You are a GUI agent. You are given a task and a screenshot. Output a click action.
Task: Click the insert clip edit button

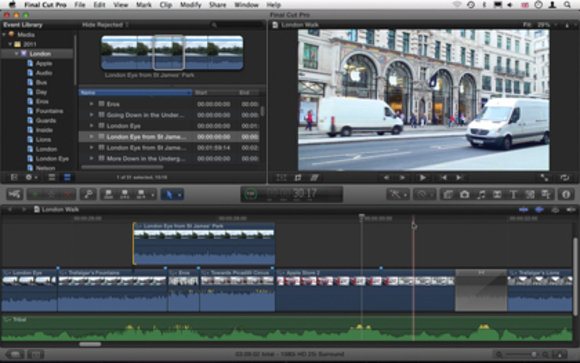click(125, 194)
